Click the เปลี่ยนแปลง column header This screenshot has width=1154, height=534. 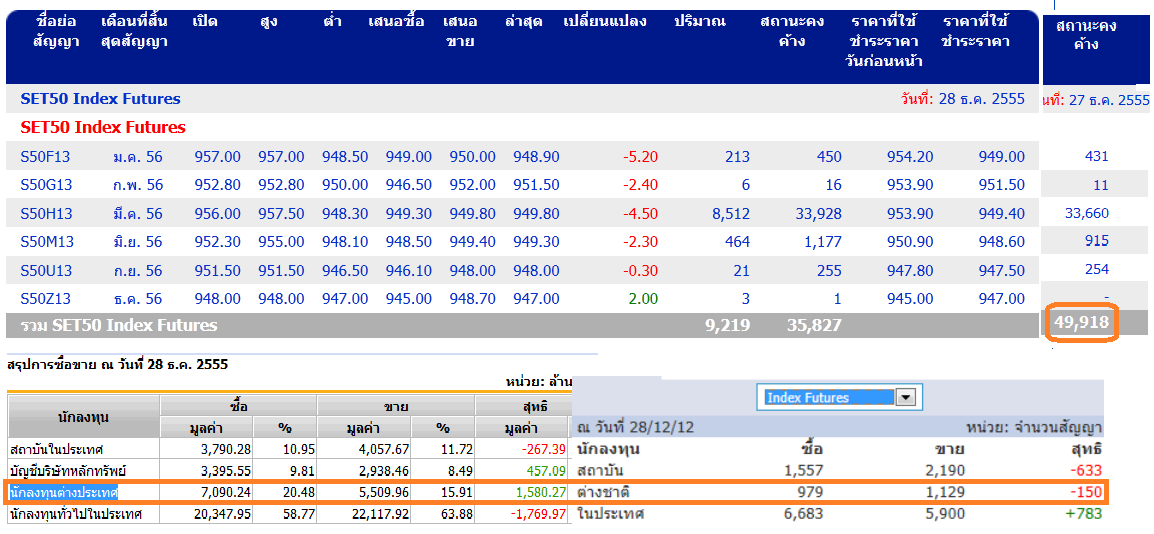point(605,21)
